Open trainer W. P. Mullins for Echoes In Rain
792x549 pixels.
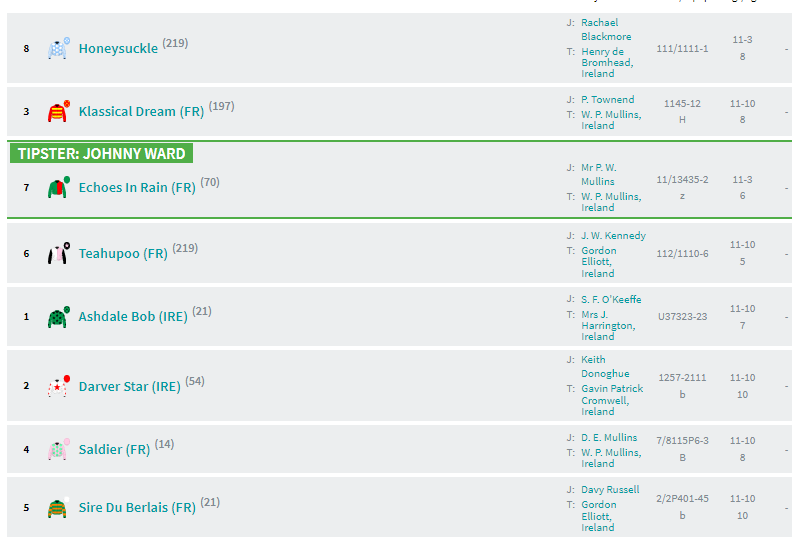[611, 202]
